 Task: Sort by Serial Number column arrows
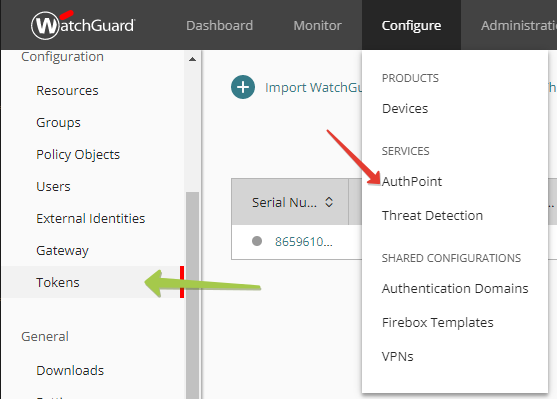[x=329, y=202]
